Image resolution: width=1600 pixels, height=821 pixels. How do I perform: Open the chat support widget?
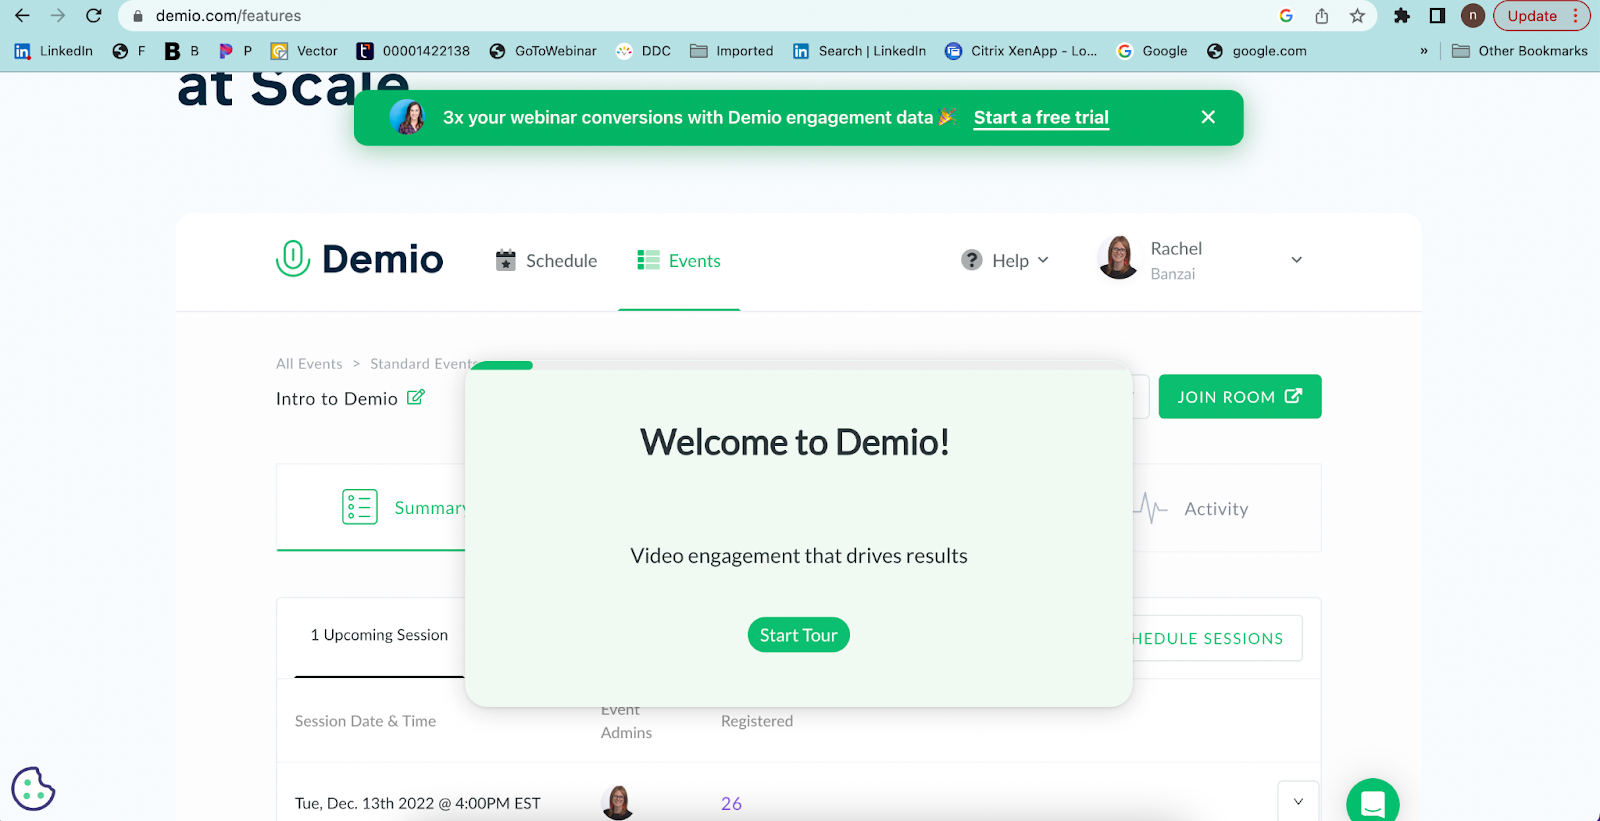(x=1373, y=800)
